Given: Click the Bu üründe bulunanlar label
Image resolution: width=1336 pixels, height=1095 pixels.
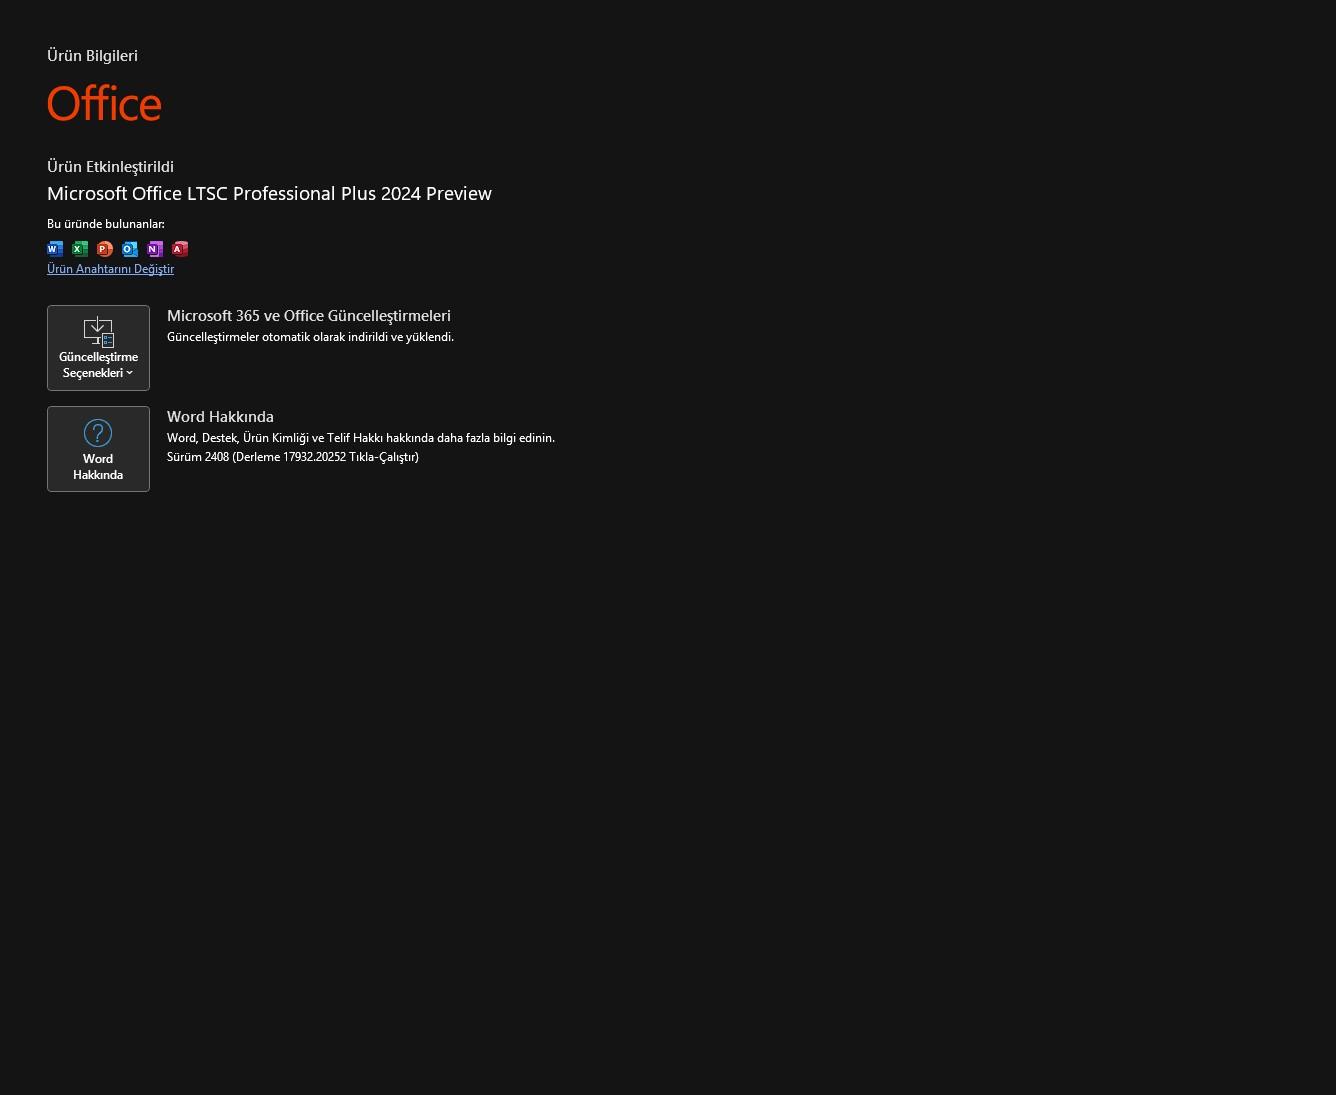Looking at the screenshot, I should coord(106,224).
